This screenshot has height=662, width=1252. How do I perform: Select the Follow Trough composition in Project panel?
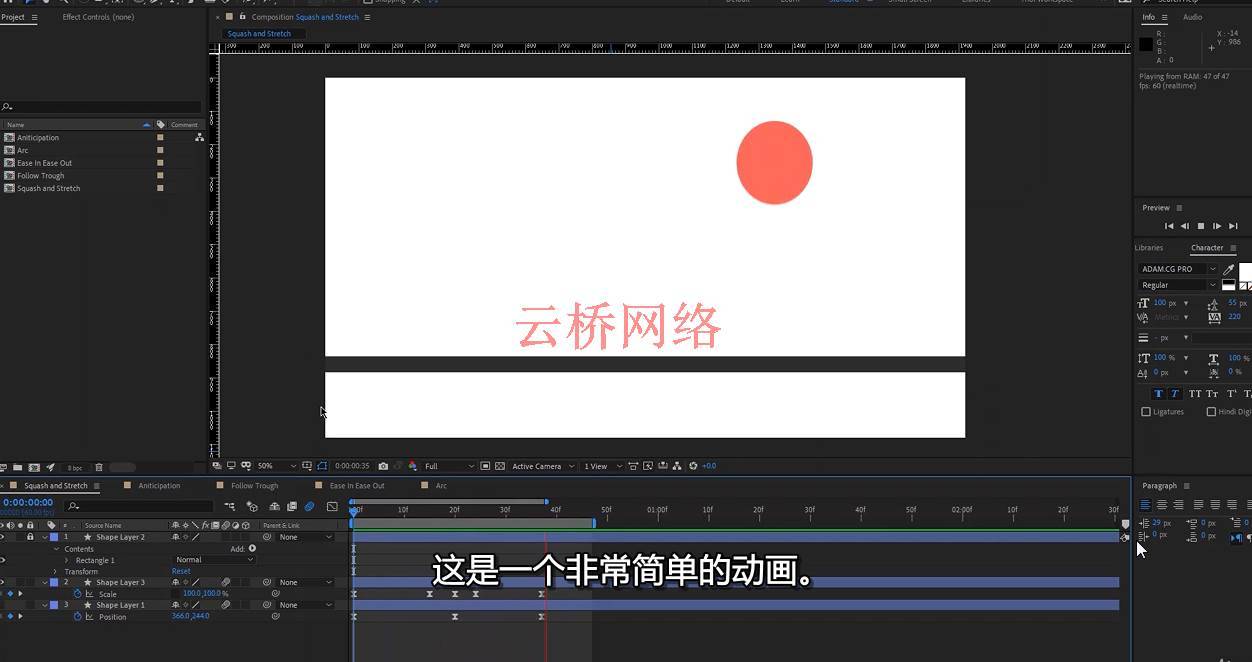click(x=41, y=176)
